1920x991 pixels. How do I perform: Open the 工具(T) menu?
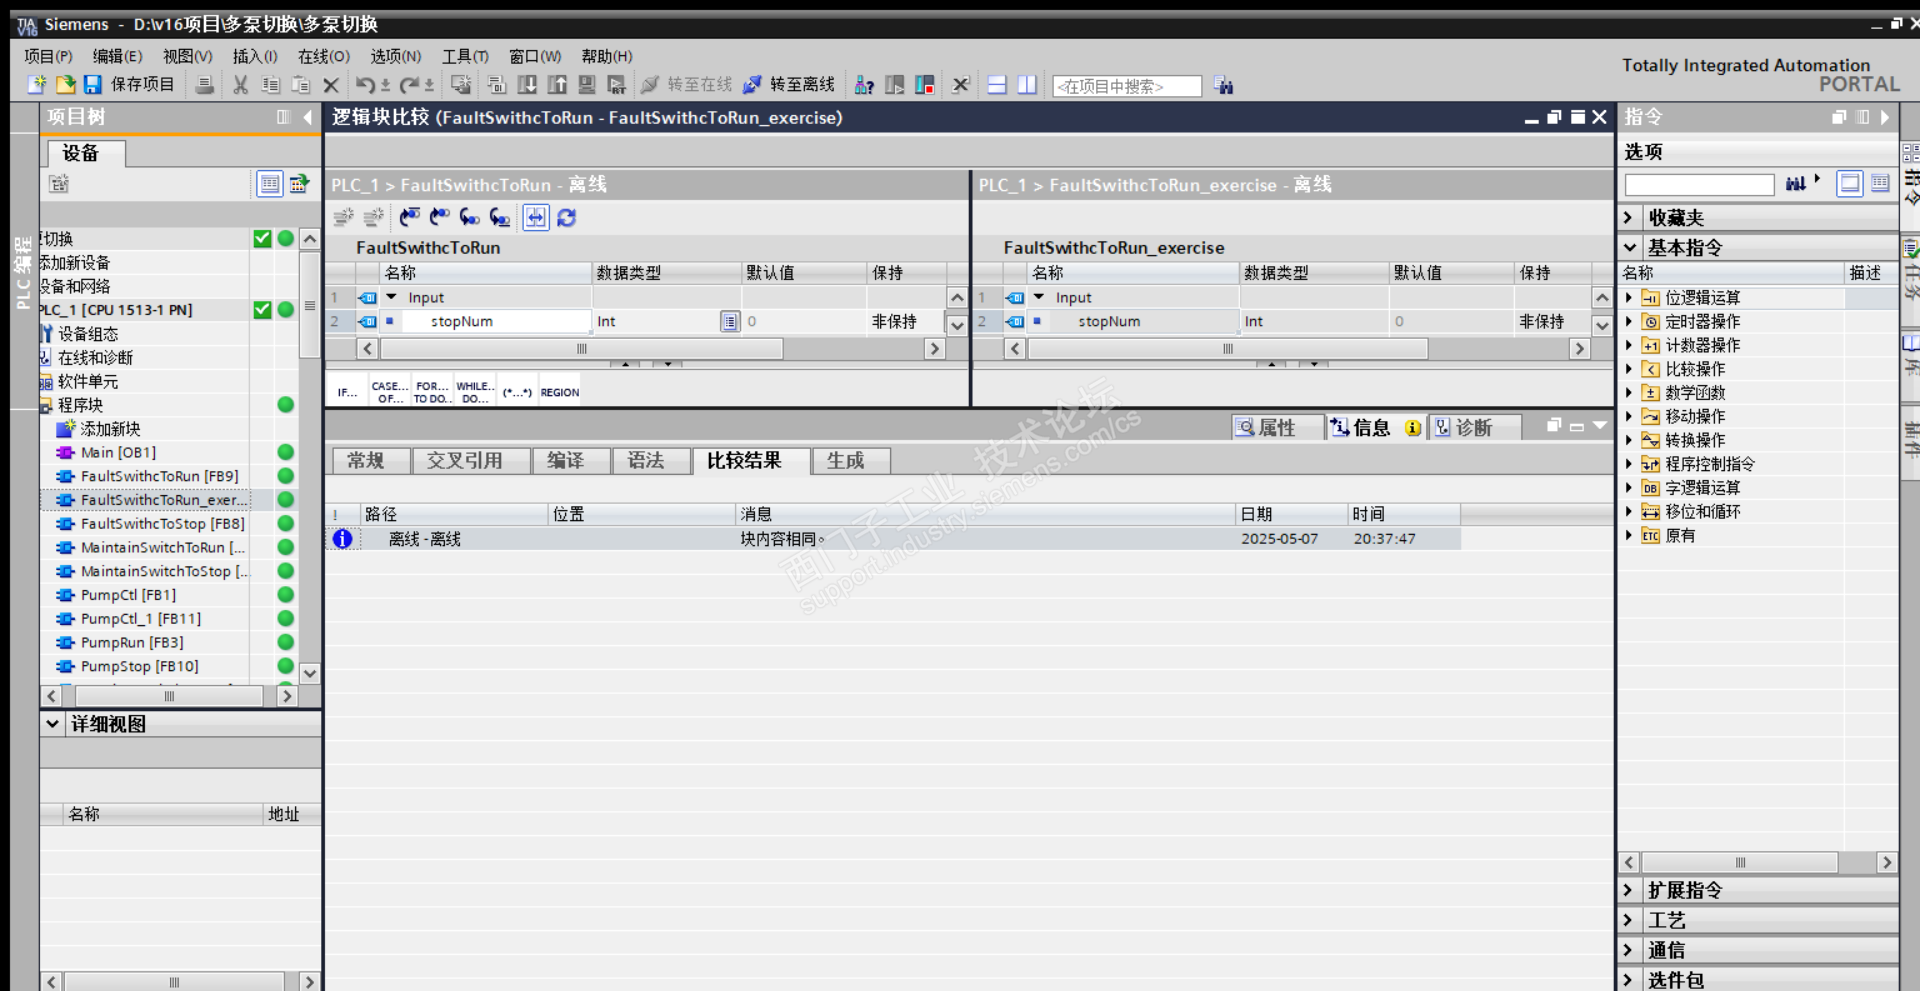click(x=465, y=56)
